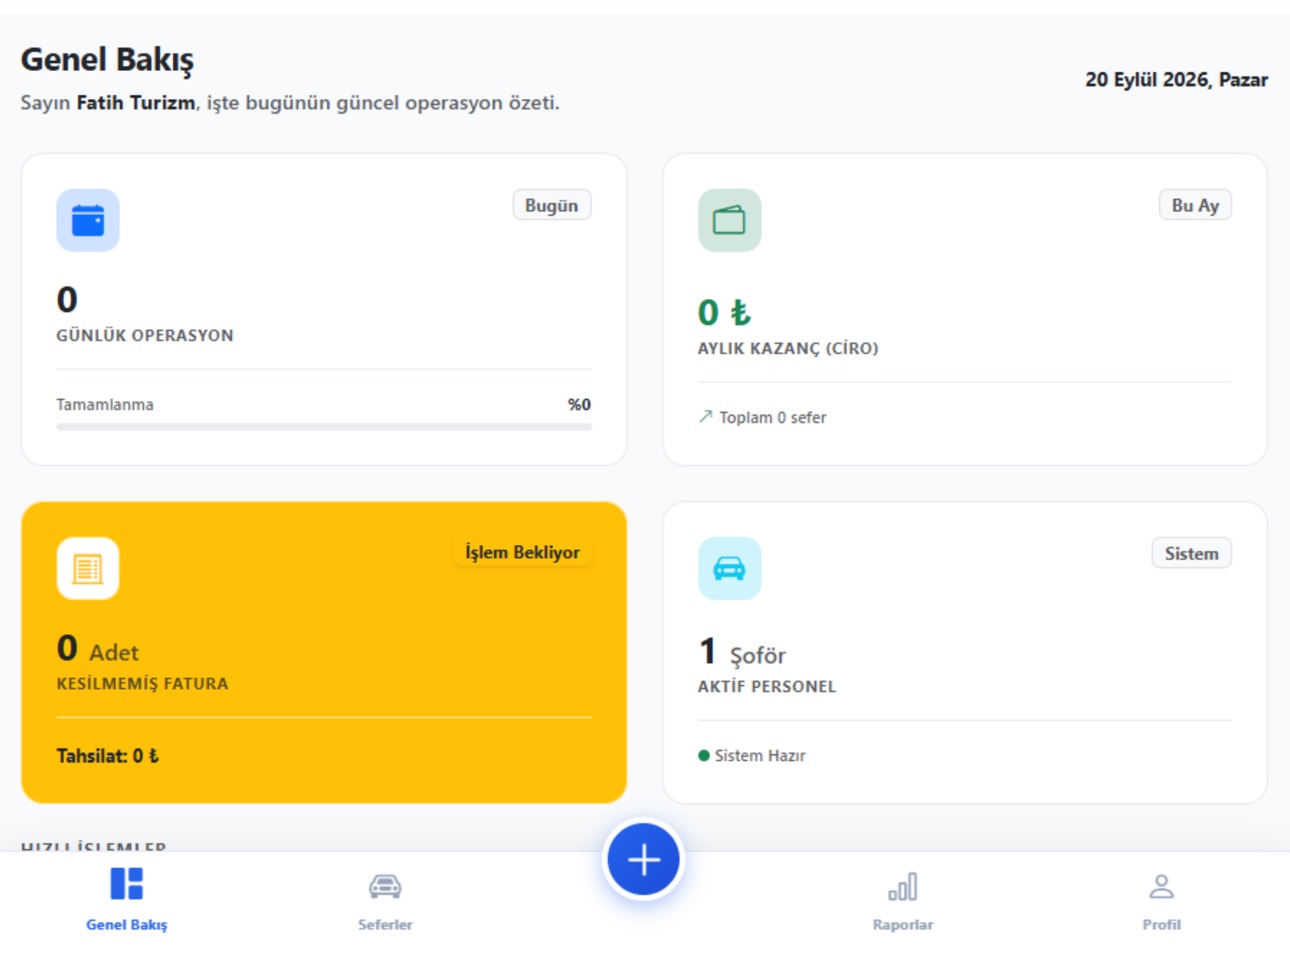Click the 1 Şoför count text
This screenshot has width=1290, height=967.
[742, 652]
